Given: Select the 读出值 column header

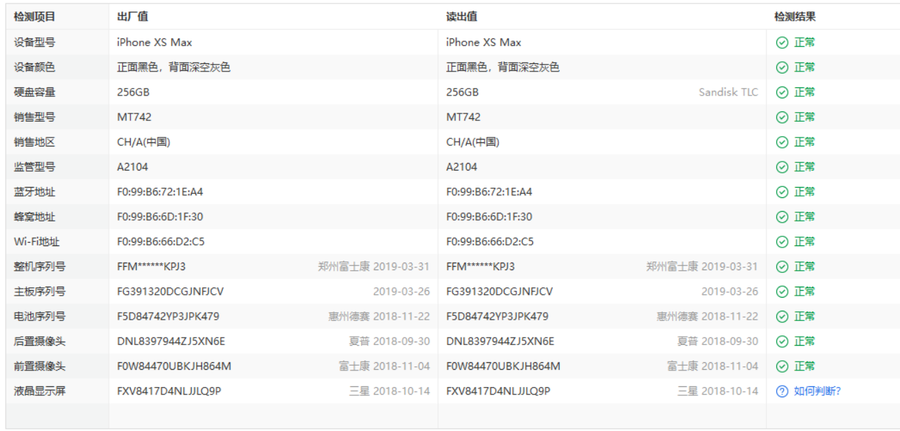Looking at the screenshot, I should click(x=461, y=17).
